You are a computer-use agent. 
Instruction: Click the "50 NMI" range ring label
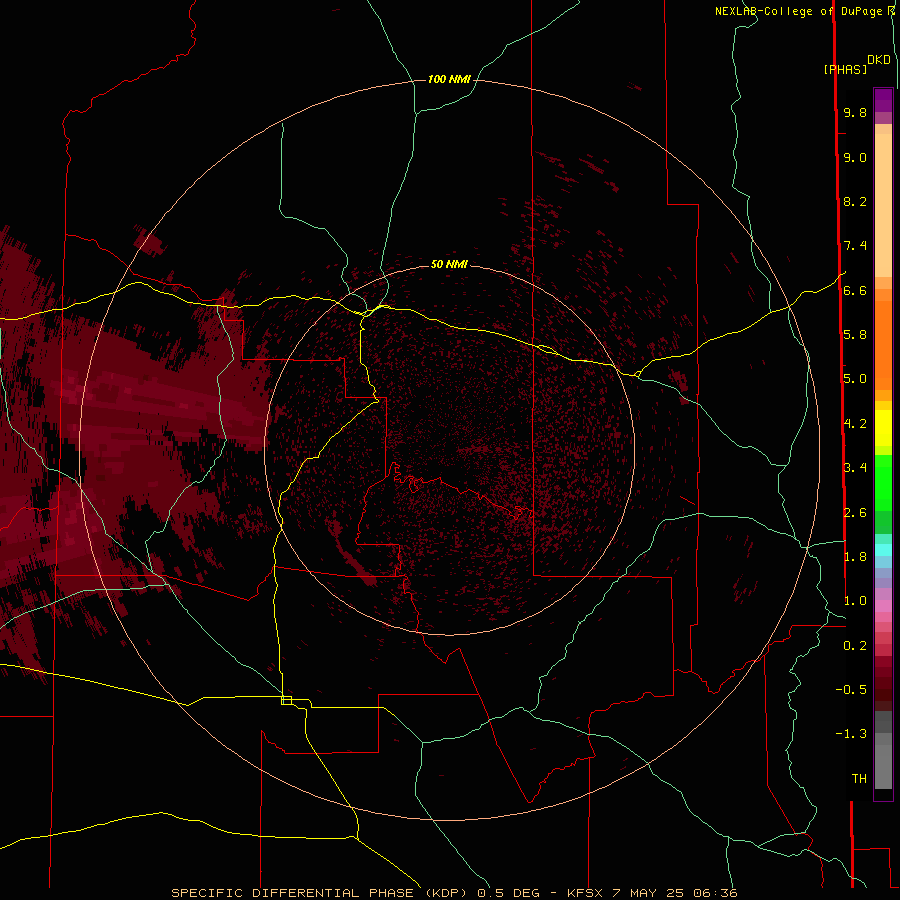click(x=449, y=264)
